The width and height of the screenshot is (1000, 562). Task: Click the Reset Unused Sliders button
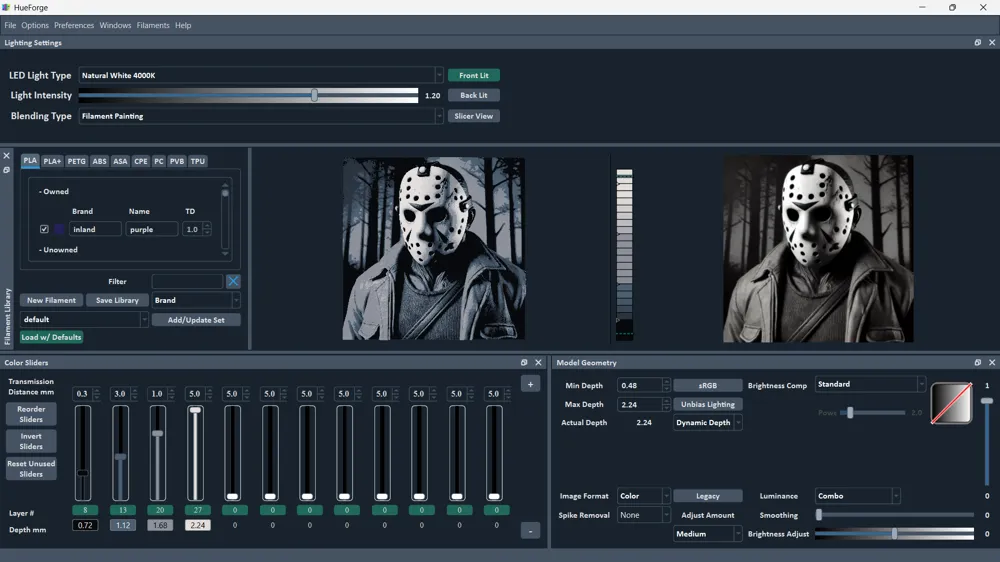point(31,469)
